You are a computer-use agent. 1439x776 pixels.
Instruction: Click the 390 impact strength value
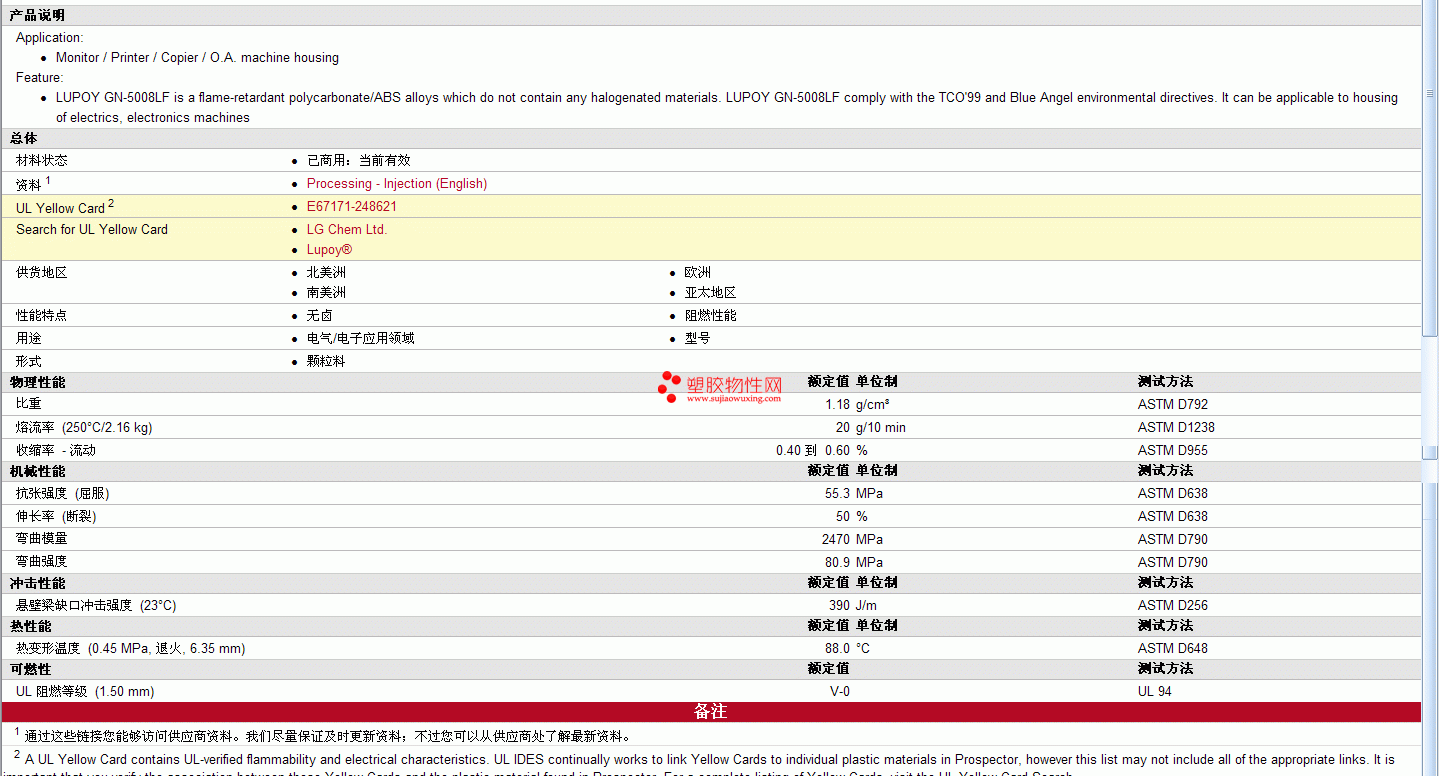(839, 605)
